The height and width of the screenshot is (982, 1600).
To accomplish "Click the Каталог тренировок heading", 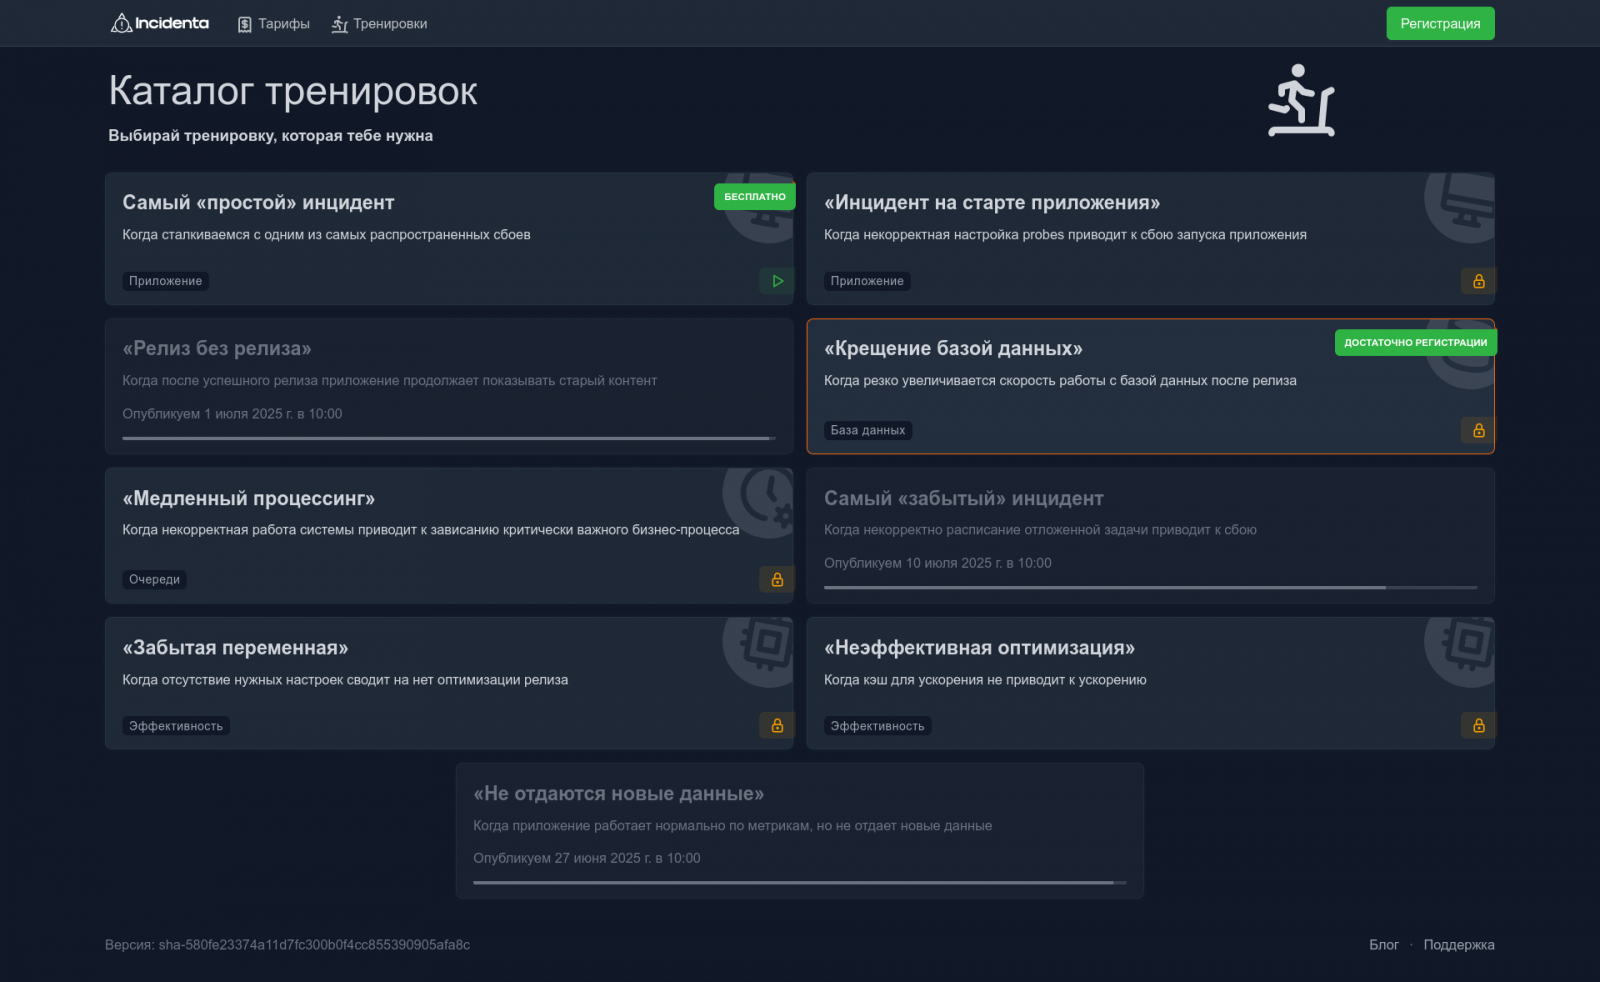I will click(293, 91).
